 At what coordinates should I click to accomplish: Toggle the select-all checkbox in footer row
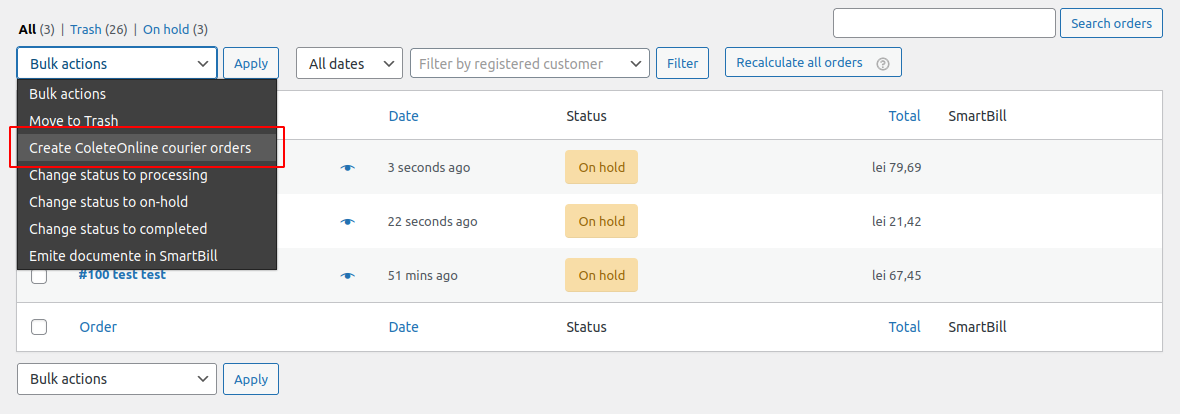click(x=39, y=327)
